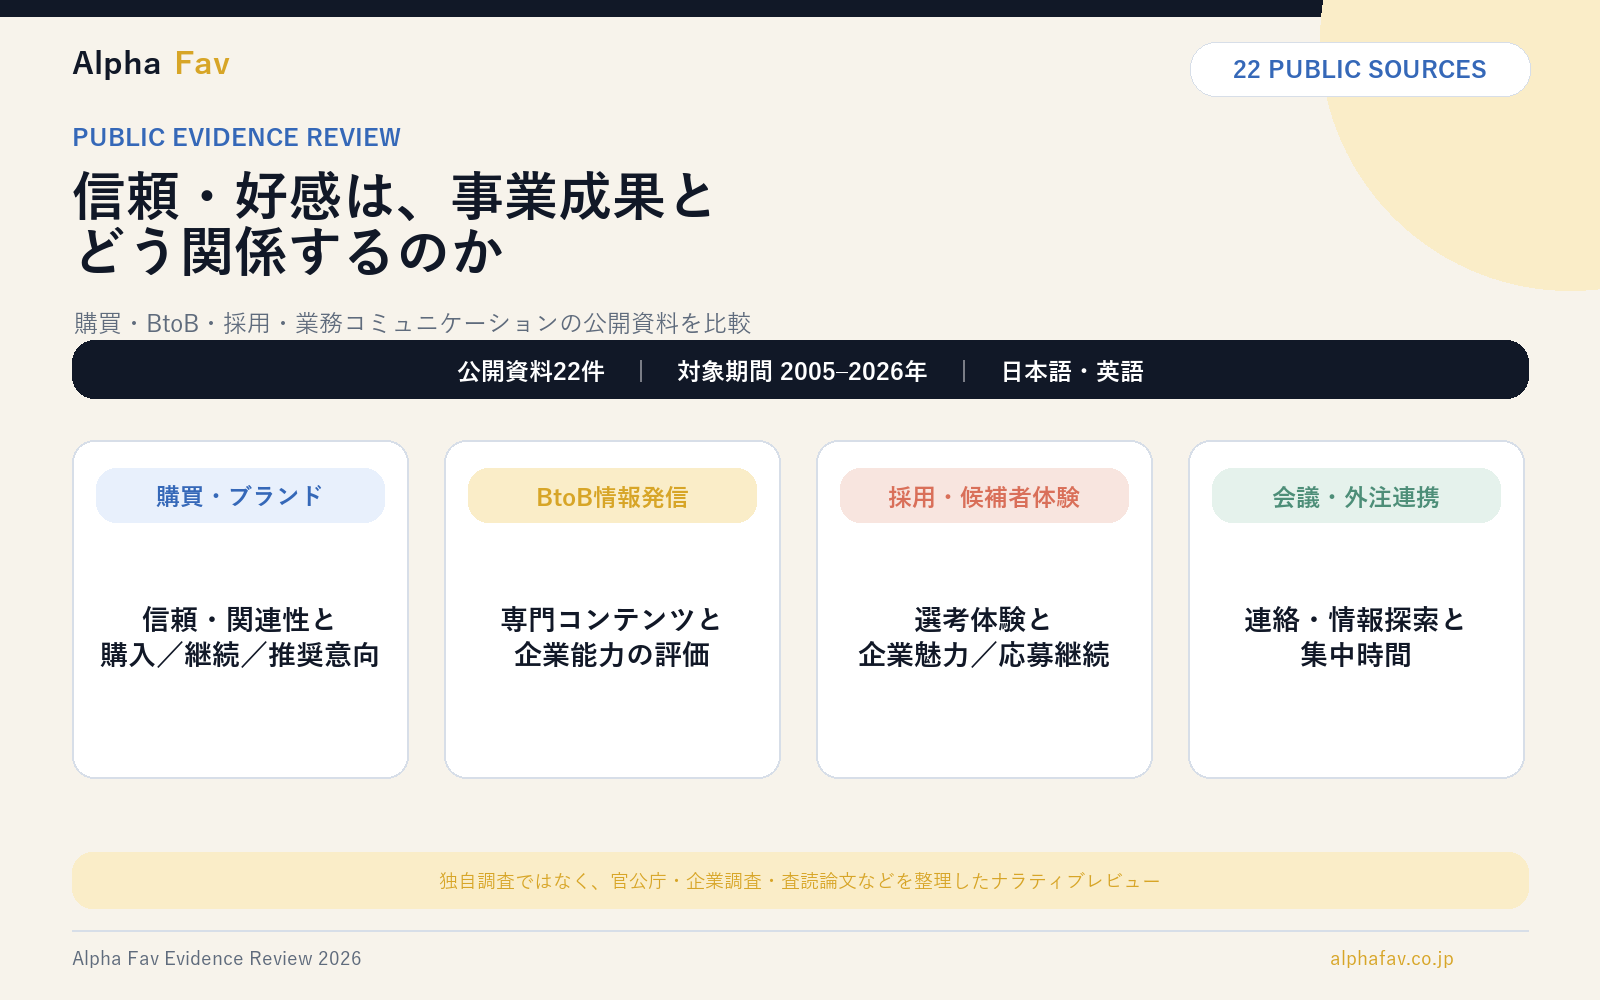
Task: Click 公開資料22件 in the dark bar
Action: [531, 371]
